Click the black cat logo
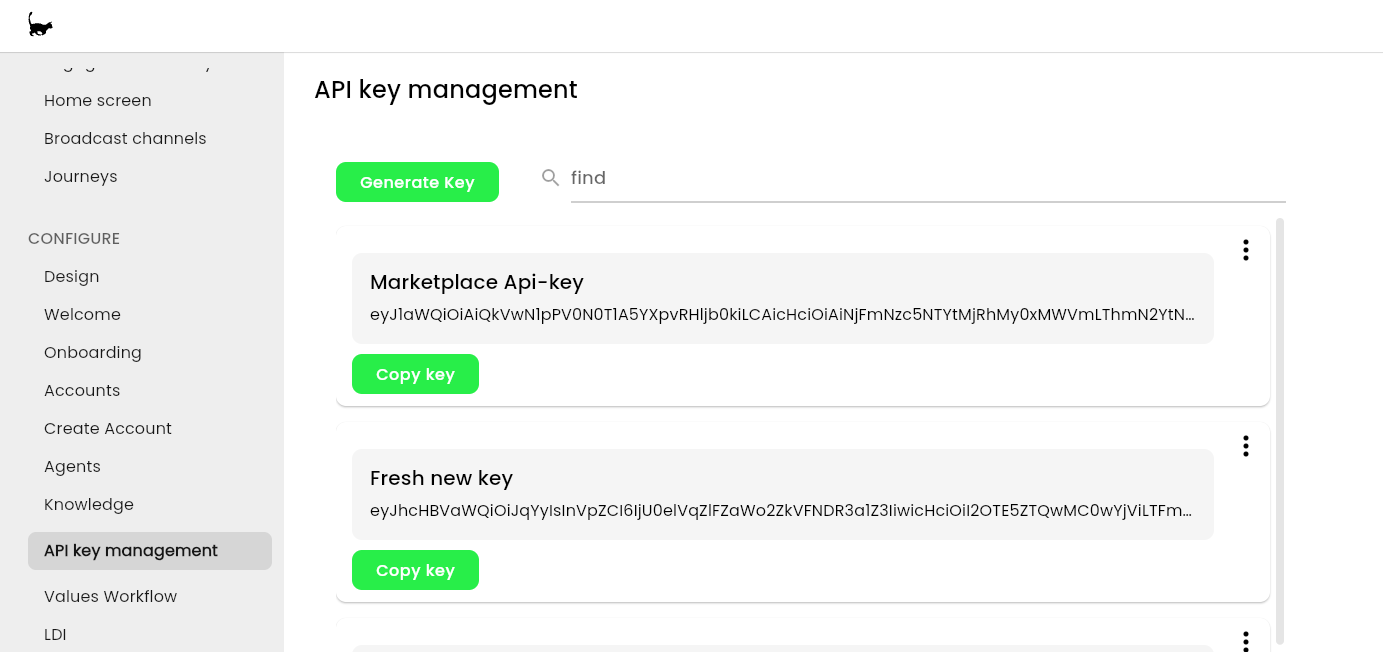The height and width of the screenshot is (652, 1383). pos(40,25)
